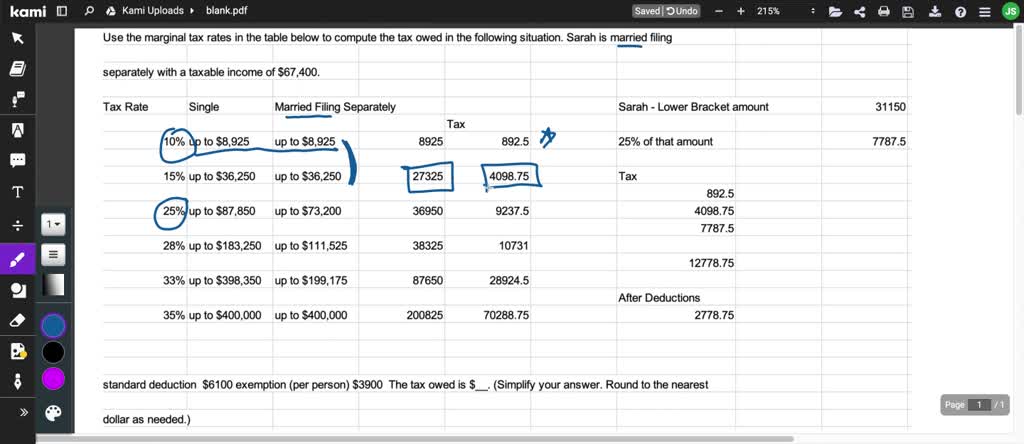Print the document with printer icon
Viewport: 1024px width, 444px height.
point(884,11)
